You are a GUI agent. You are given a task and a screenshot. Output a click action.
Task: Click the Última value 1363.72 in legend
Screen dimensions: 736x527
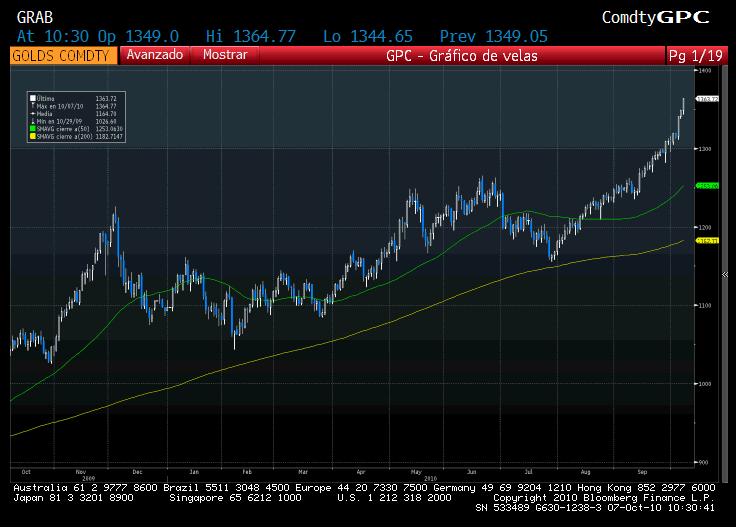point(106,99)
